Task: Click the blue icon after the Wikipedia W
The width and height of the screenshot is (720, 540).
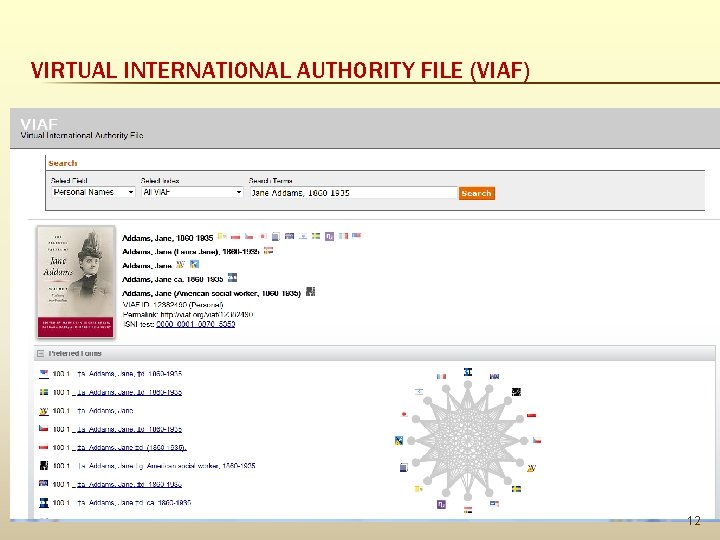Action: [x=194, y=264]
